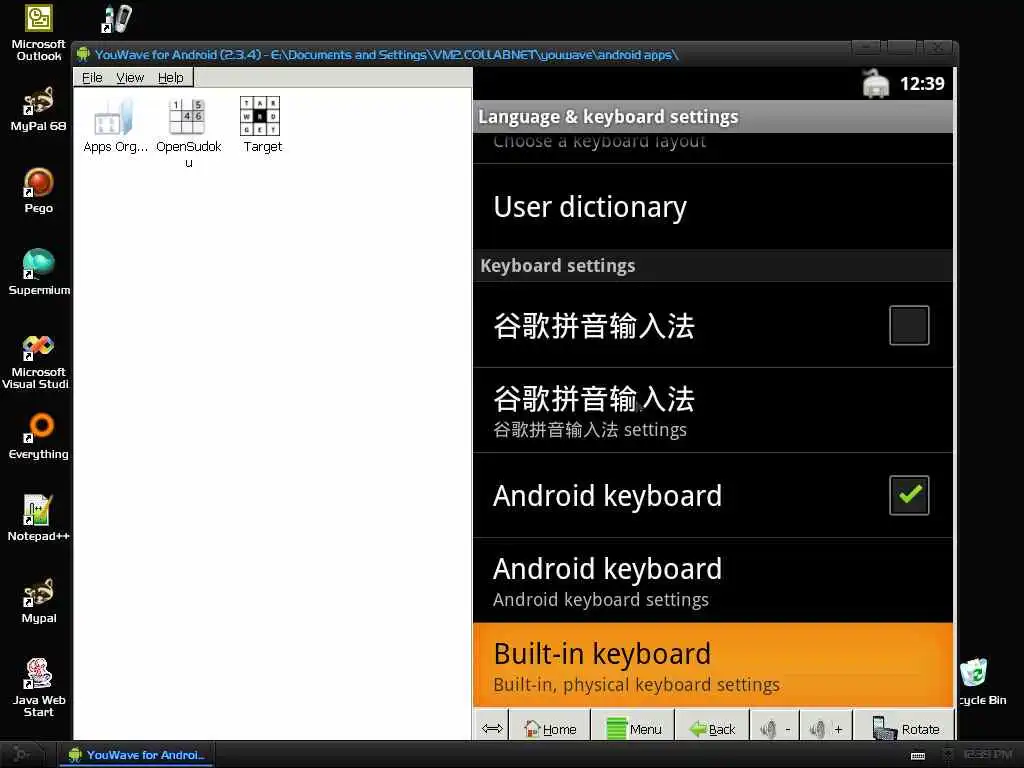This screenshot has height=768, width=1024.
Task: Open MyPal 68 desktop shortcut
Action: (39, 108)
